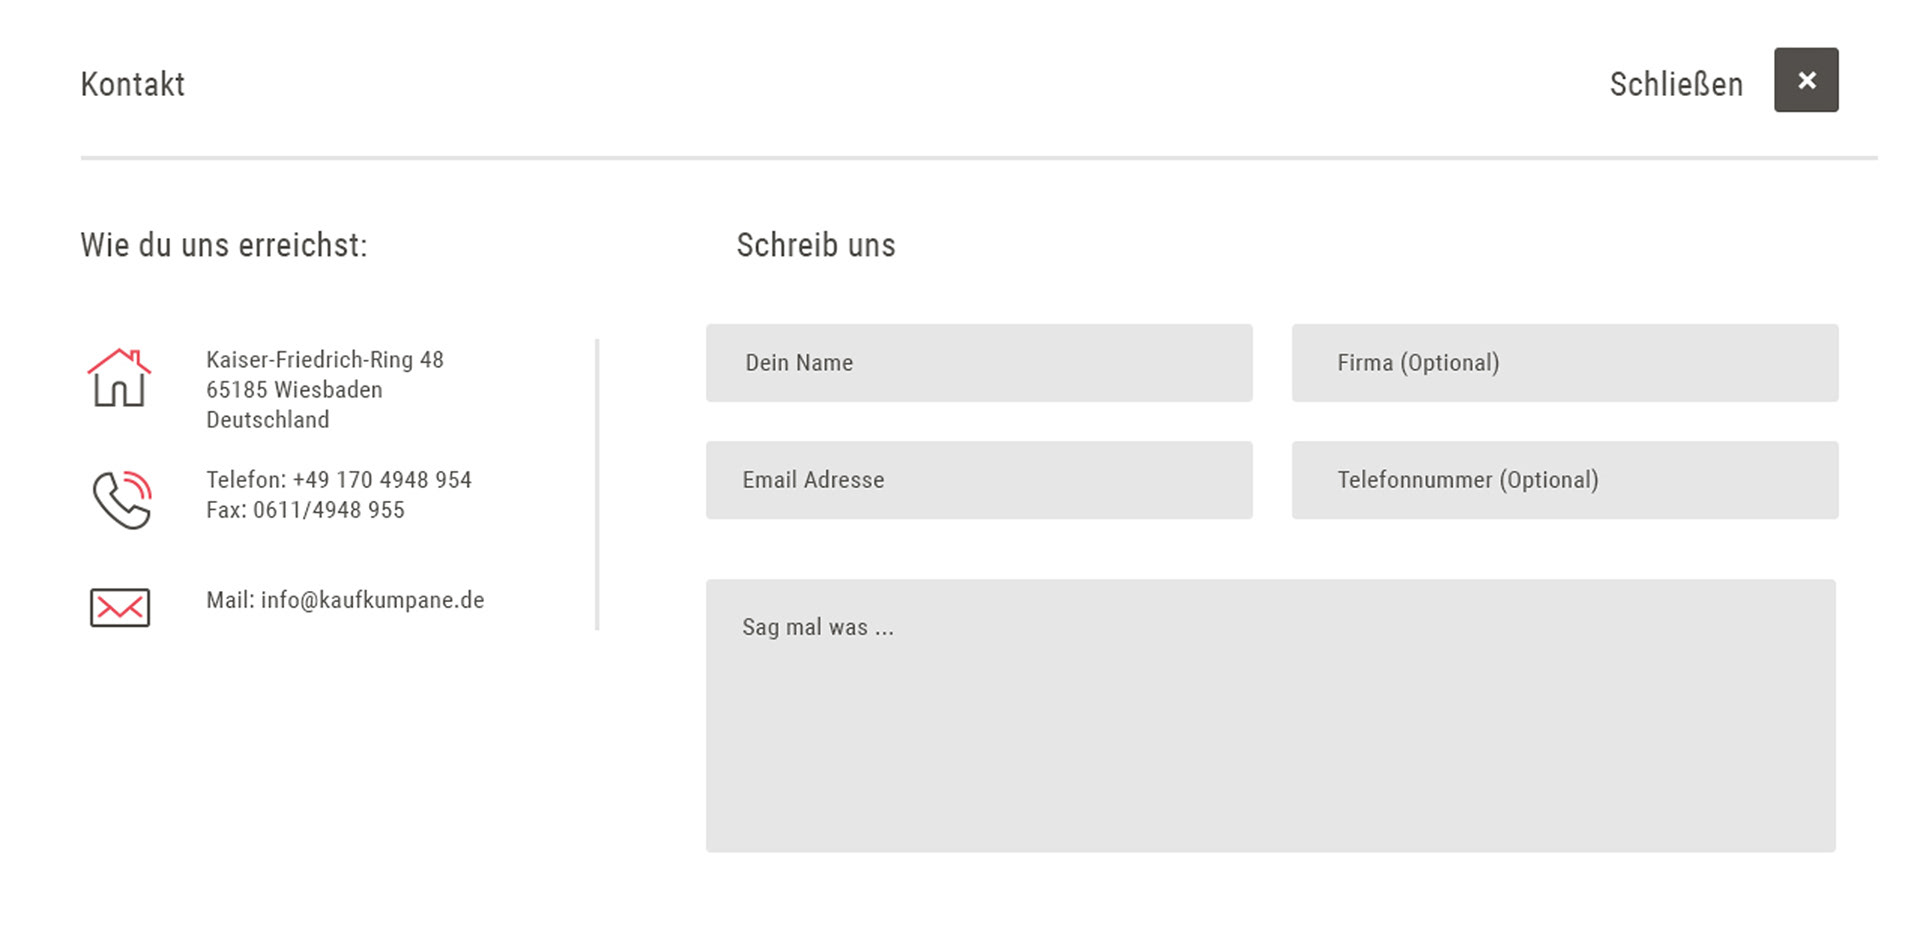Click the Telefon +49 170 4948 954 number

coord(339,480)
